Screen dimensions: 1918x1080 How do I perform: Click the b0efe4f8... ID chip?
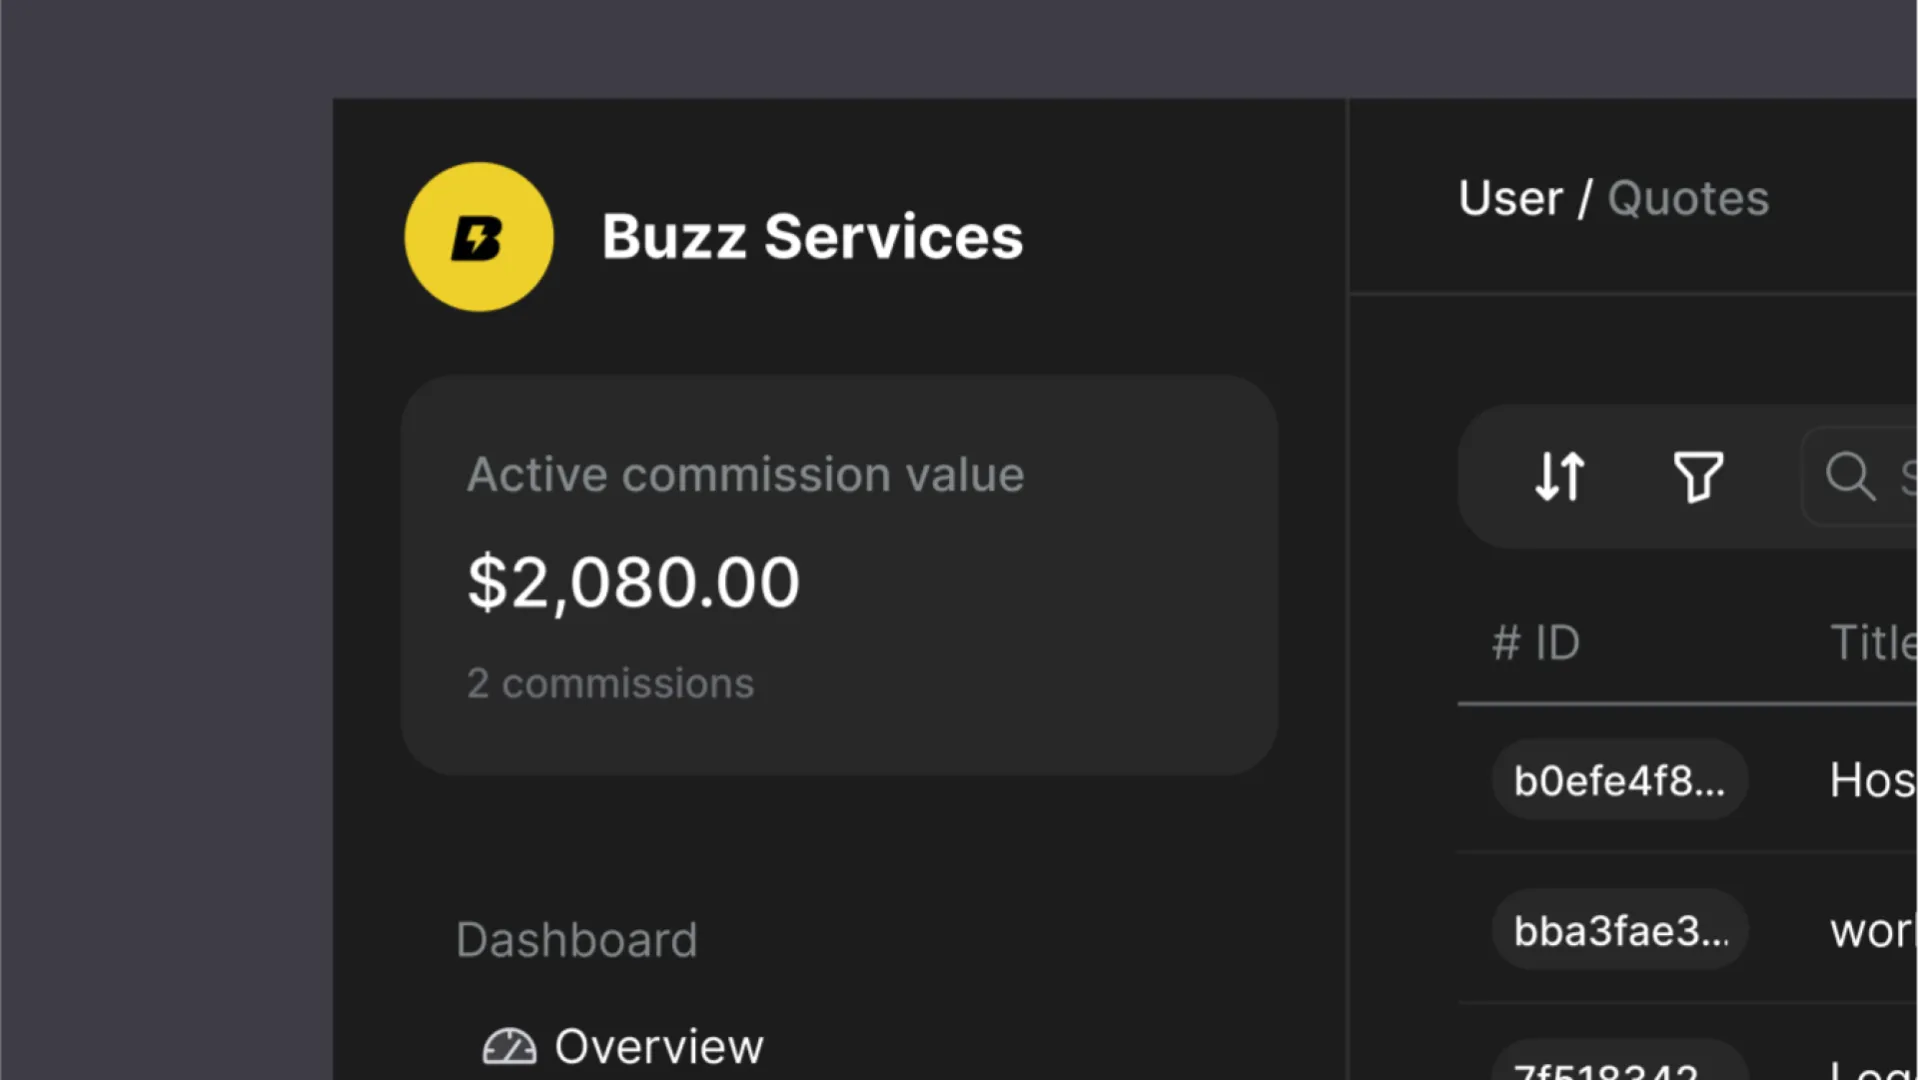(1619, 780)
